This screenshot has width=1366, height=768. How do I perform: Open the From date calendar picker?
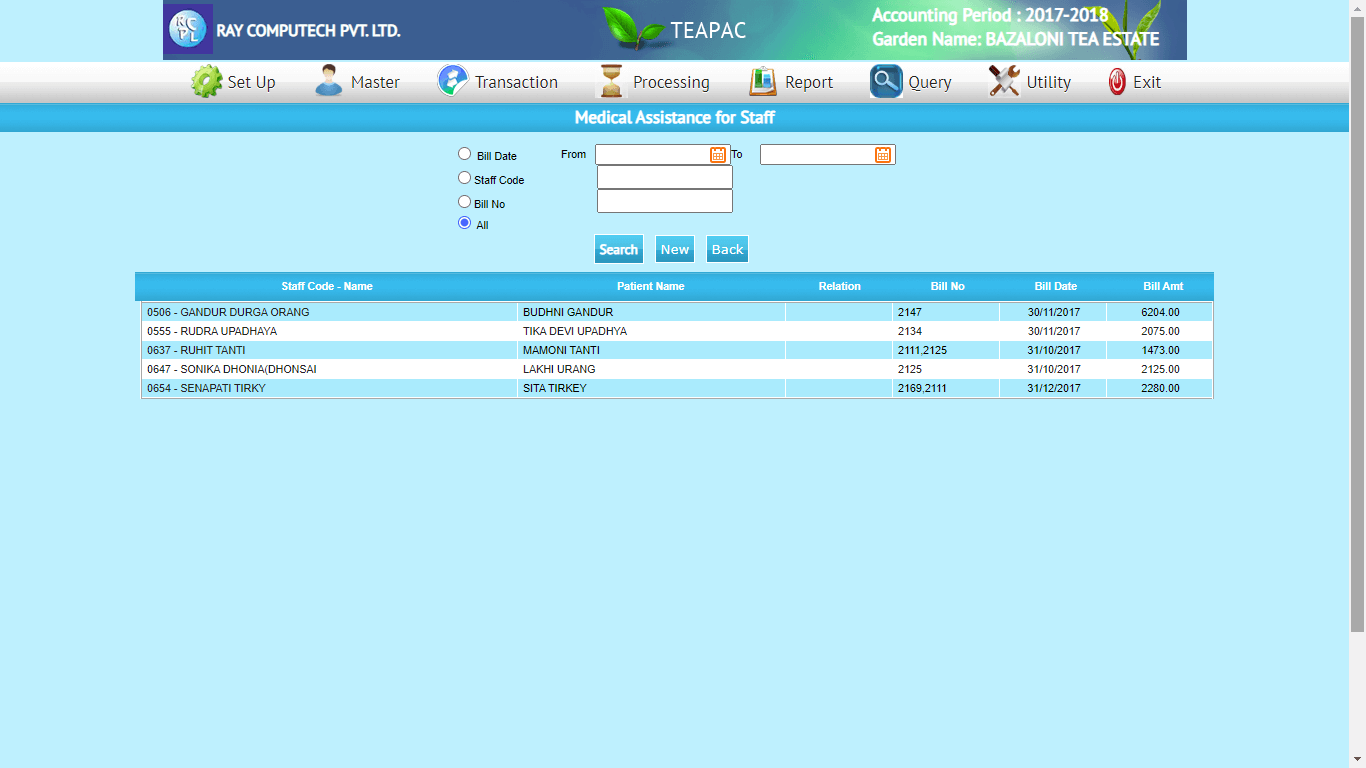pyautogui.click(x=718, y=154)
